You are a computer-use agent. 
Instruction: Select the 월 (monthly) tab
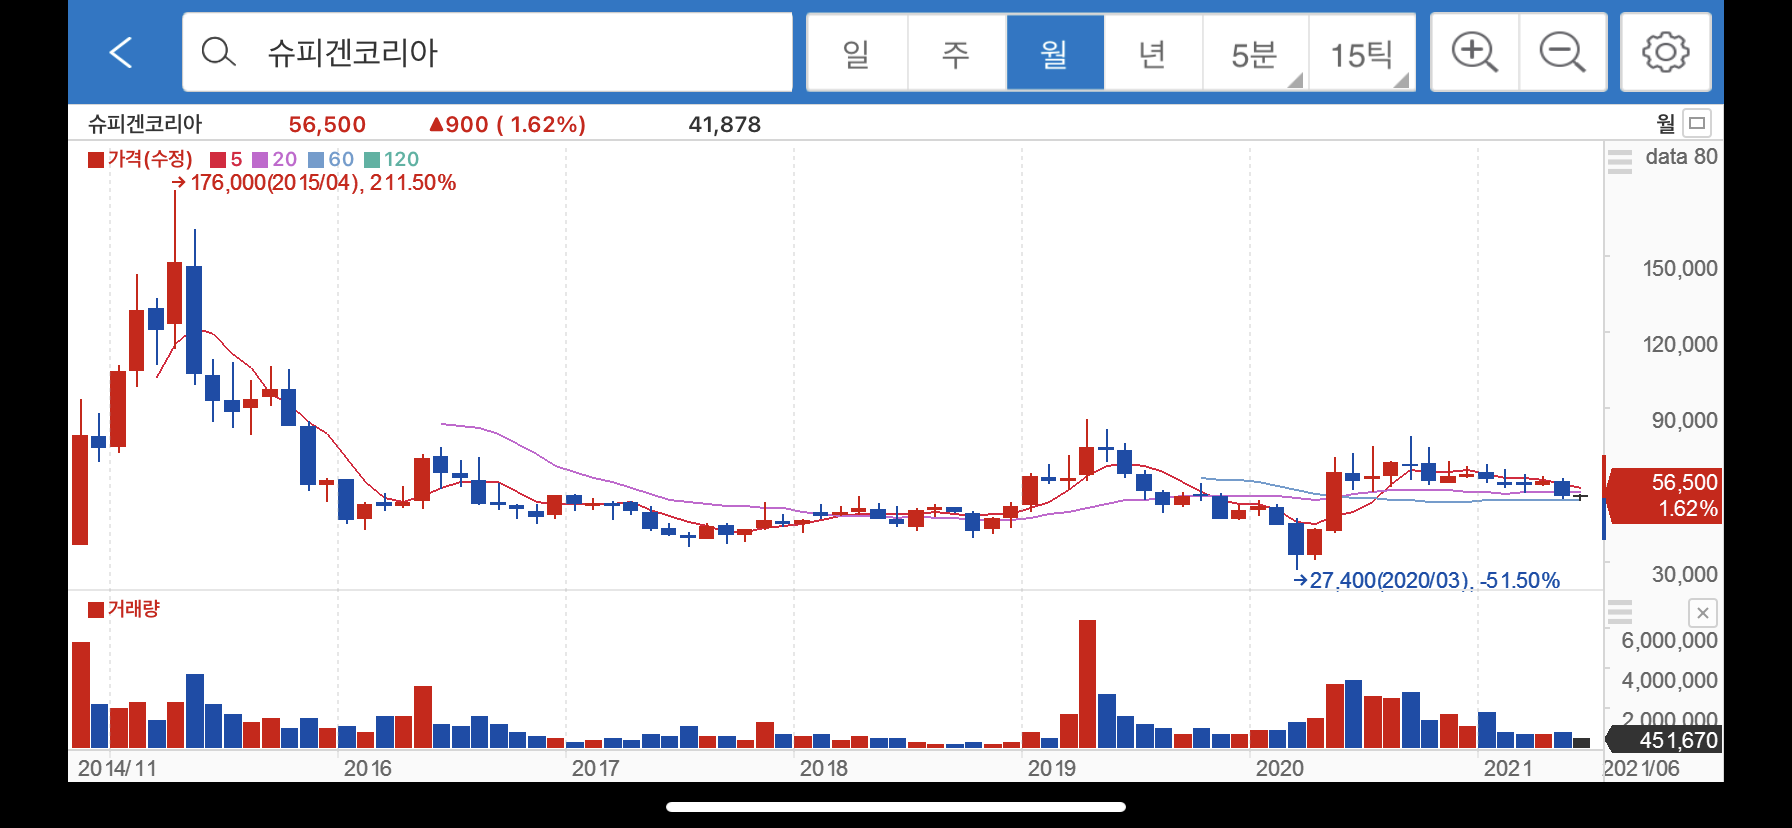(1055, 52)
